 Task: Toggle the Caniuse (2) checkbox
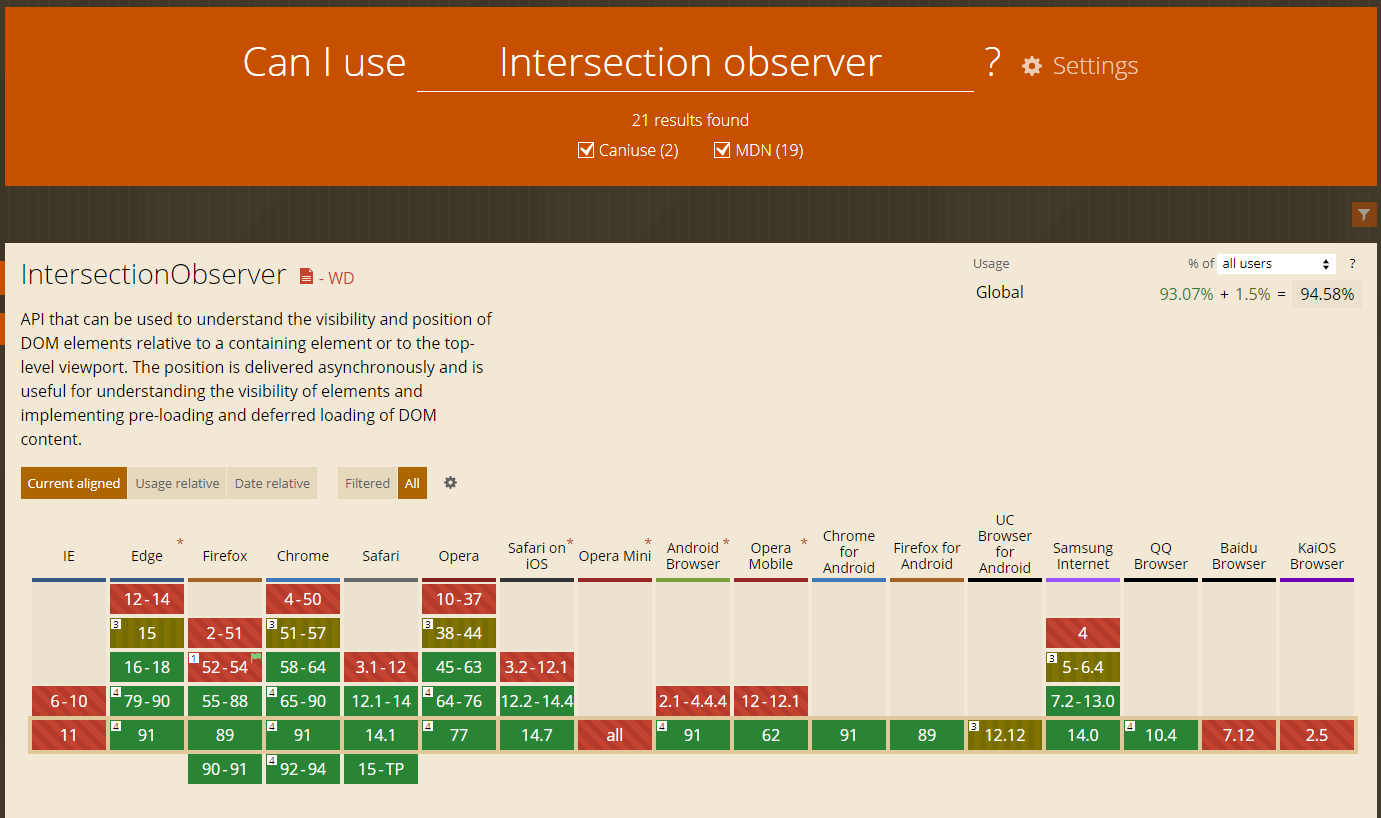[x=586, y=150]
